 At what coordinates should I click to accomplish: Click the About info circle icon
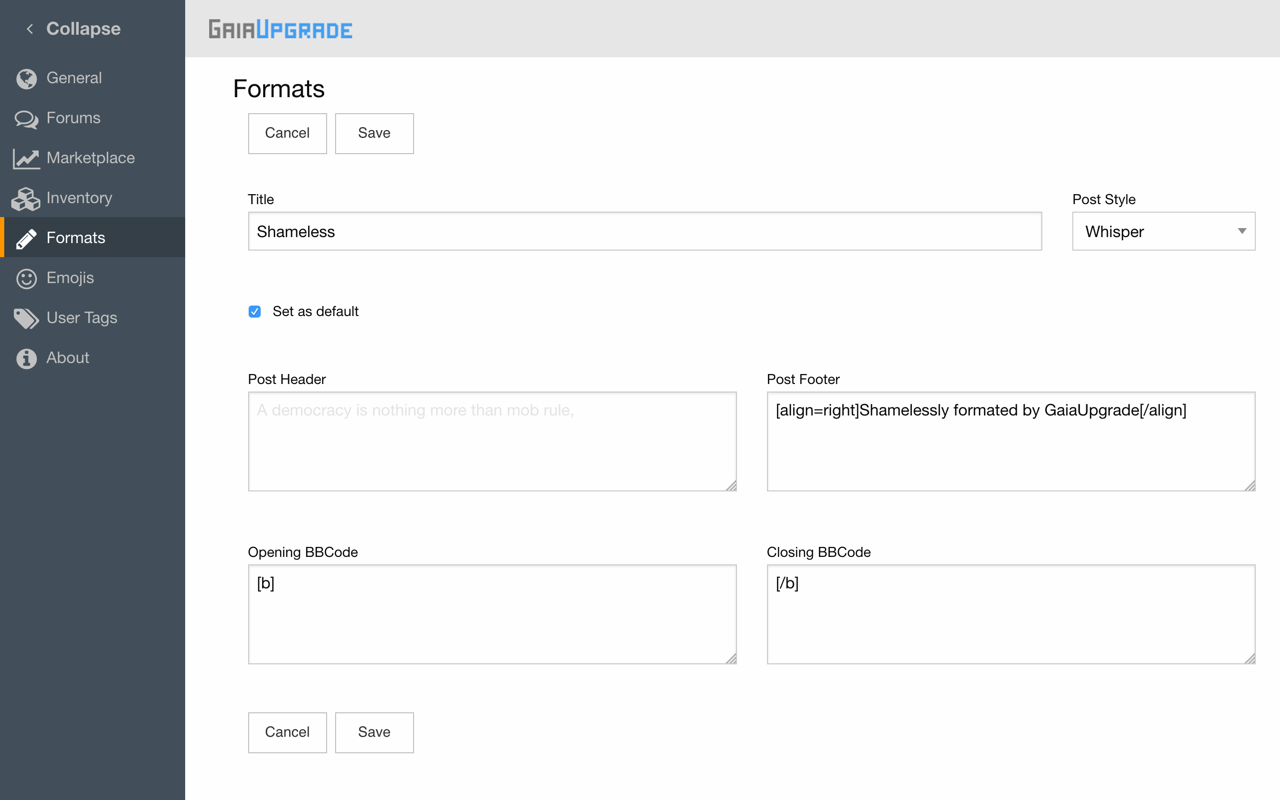[26, 358]
